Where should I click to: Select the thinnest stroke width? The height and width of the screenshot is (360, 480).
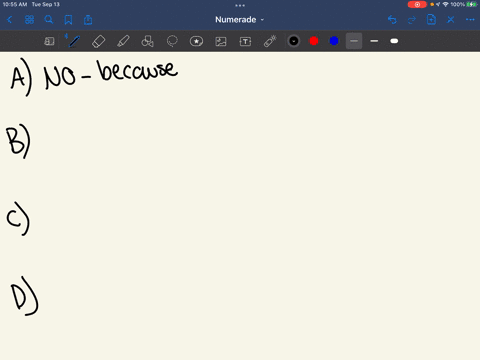click(354, 41)
